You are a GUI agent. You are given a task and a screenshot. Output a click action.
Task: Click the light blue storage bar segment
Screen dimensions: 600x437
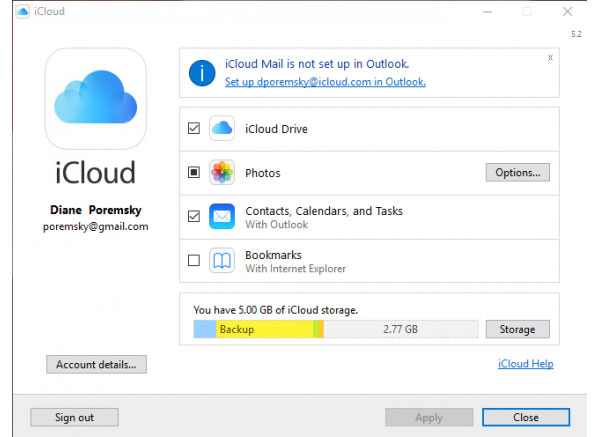205,329
